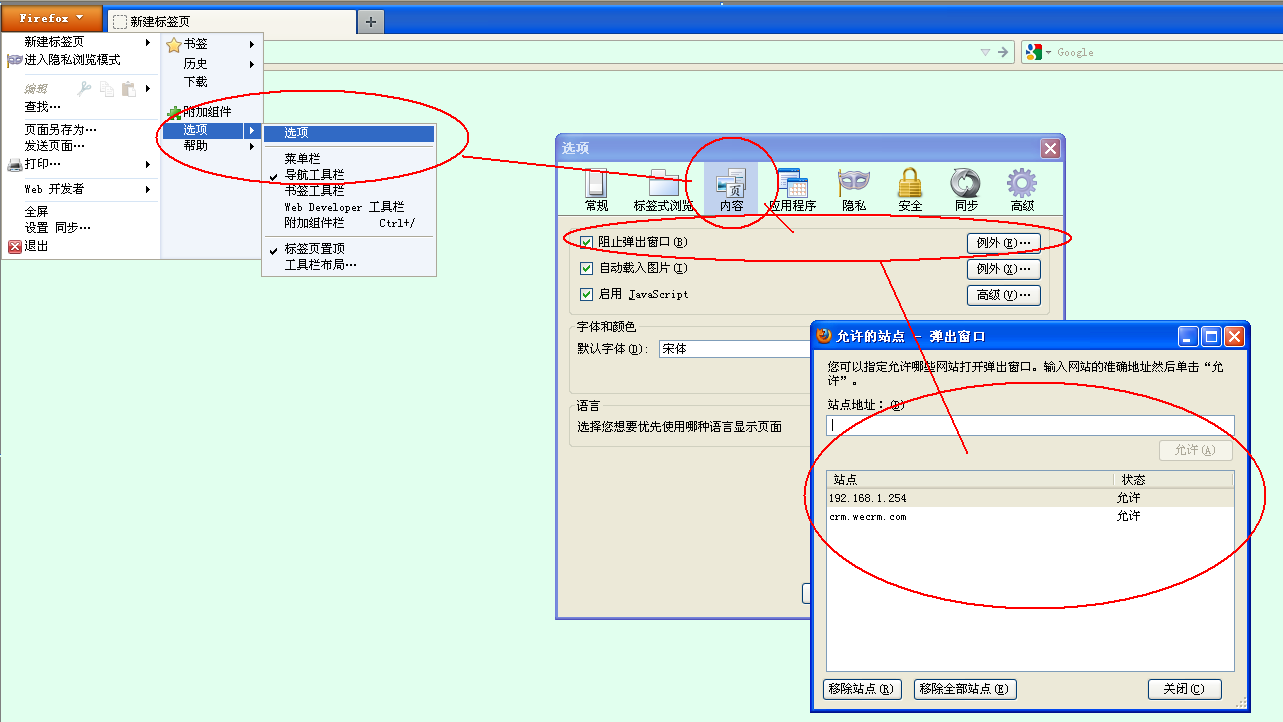This screenshot has width=1283, height=722.
Task: Open the 应用程序 applications options icon
Action: 792,190
